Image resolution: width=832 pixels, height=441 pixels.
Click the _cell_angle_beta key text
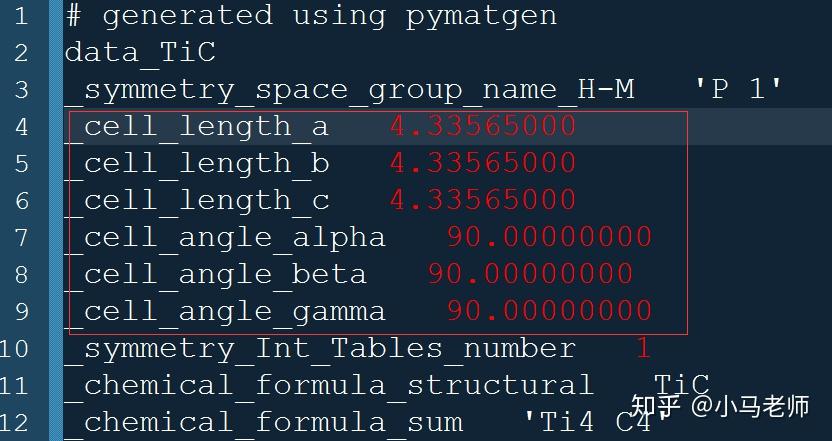coord(216,274)
